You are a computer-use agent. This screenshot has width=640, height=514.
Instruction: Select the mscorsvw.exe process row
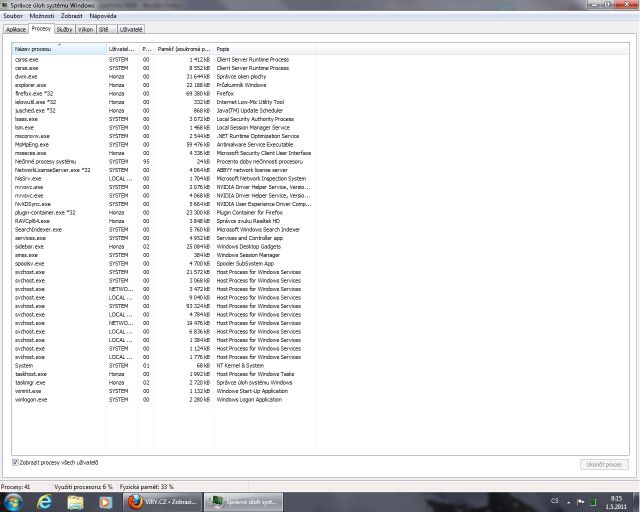pyautogui.click(x=163, y=136)
